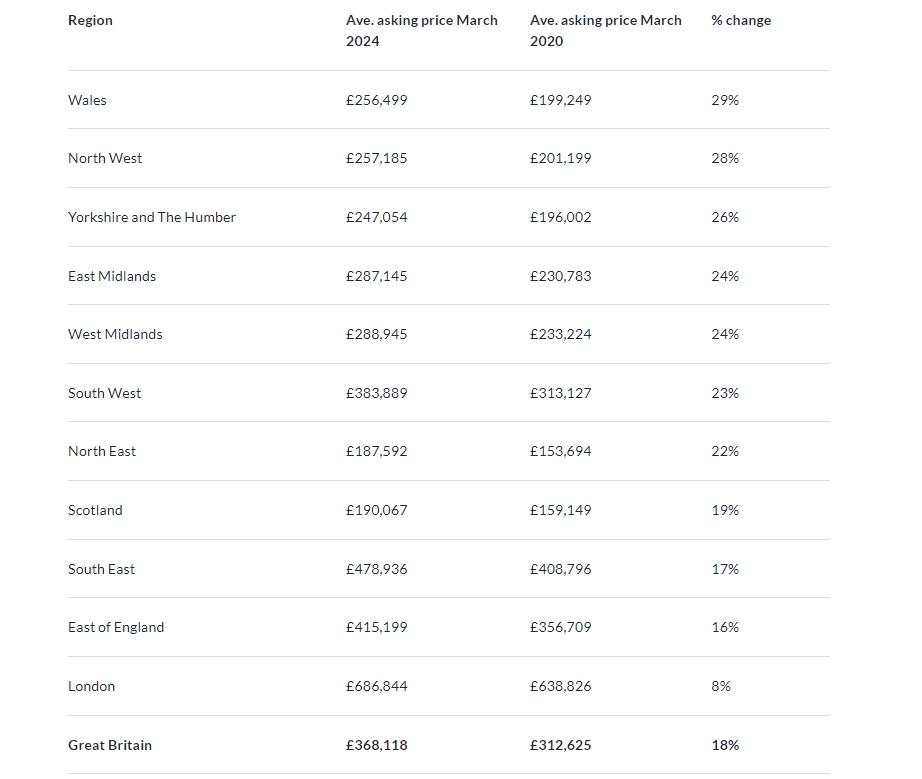
Task: Click Scotland's 2020 price £159,149
Action: click(561, 510)
